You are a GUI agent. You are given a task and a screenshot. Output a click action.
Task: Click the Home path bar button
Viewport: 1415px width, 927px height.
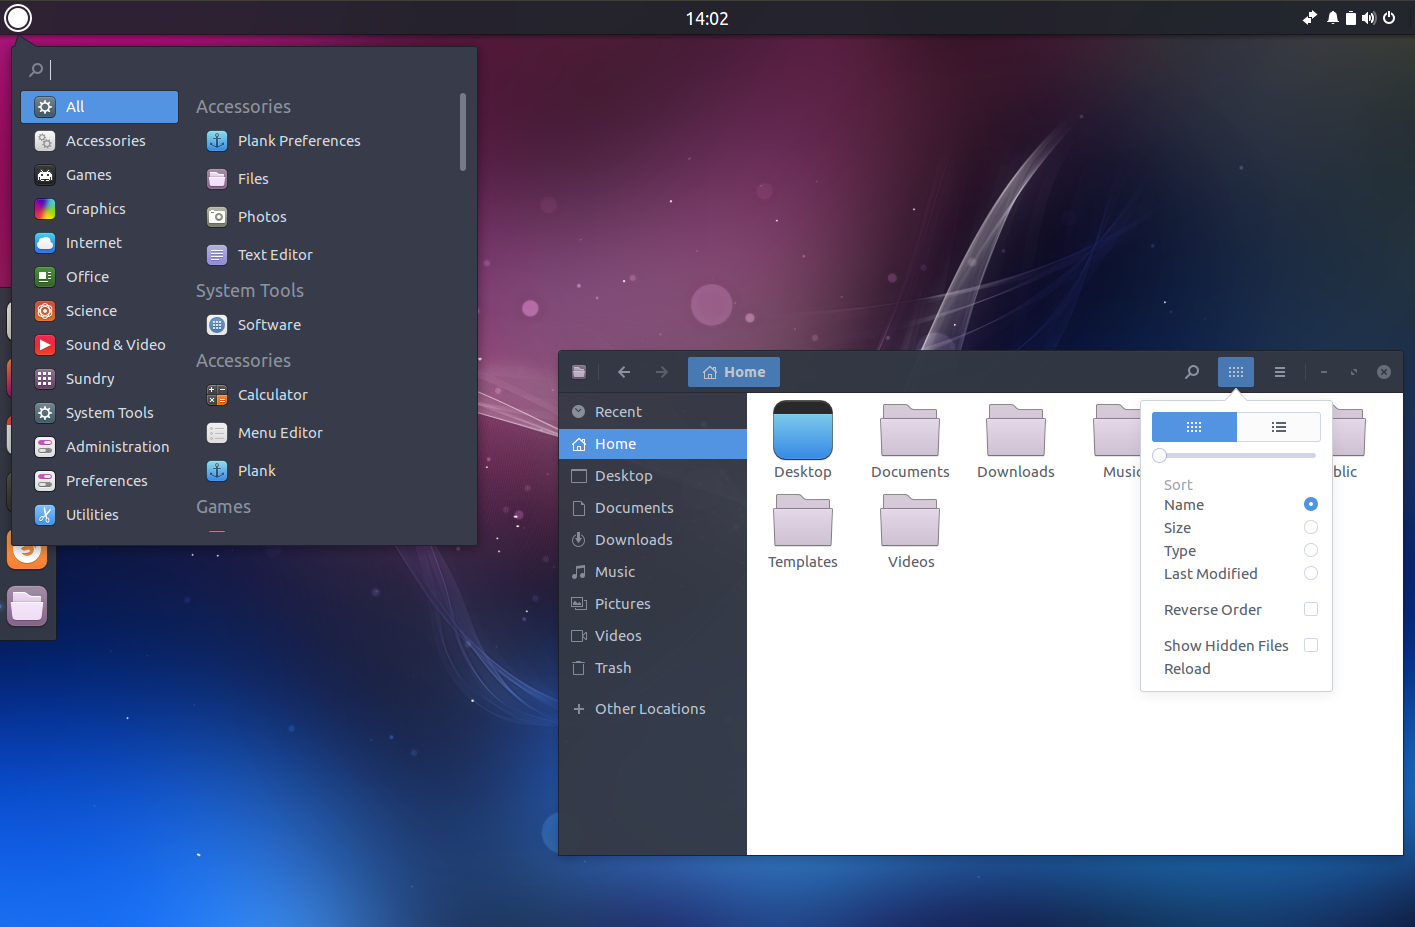(734, 372)
